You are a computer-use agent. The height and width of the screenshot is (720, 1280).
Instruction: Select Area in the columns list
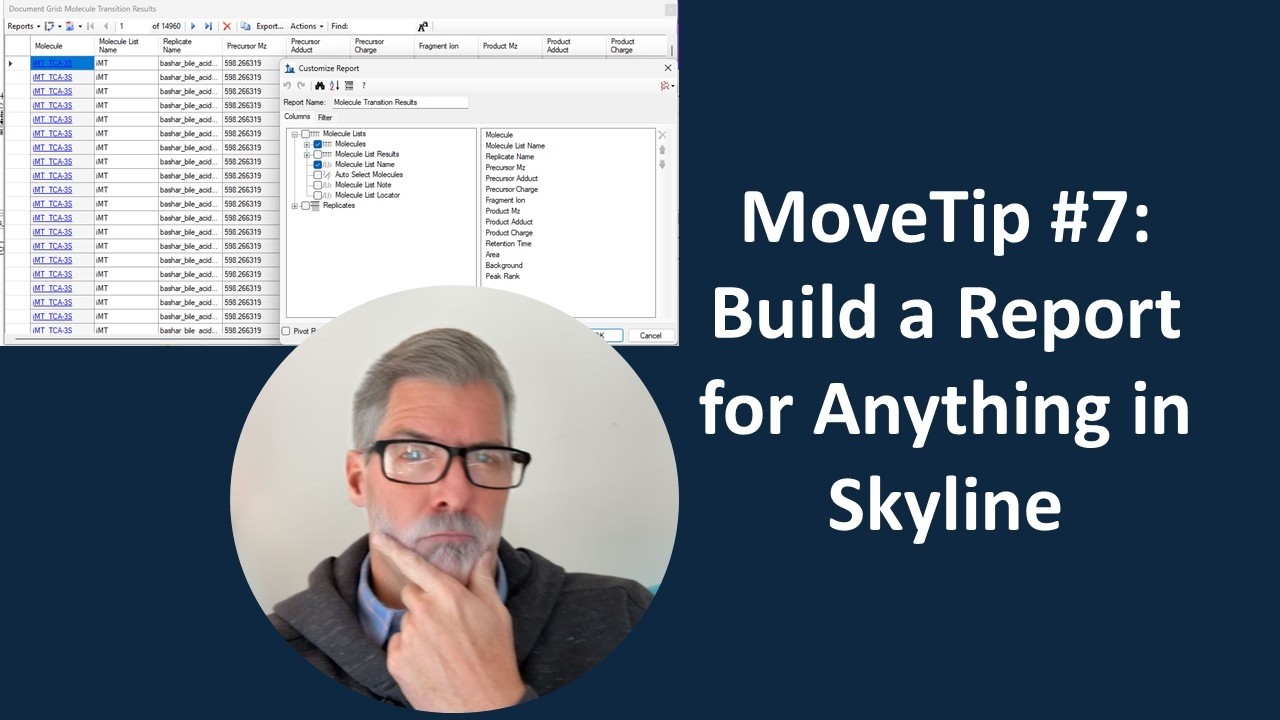click(492, 255)
